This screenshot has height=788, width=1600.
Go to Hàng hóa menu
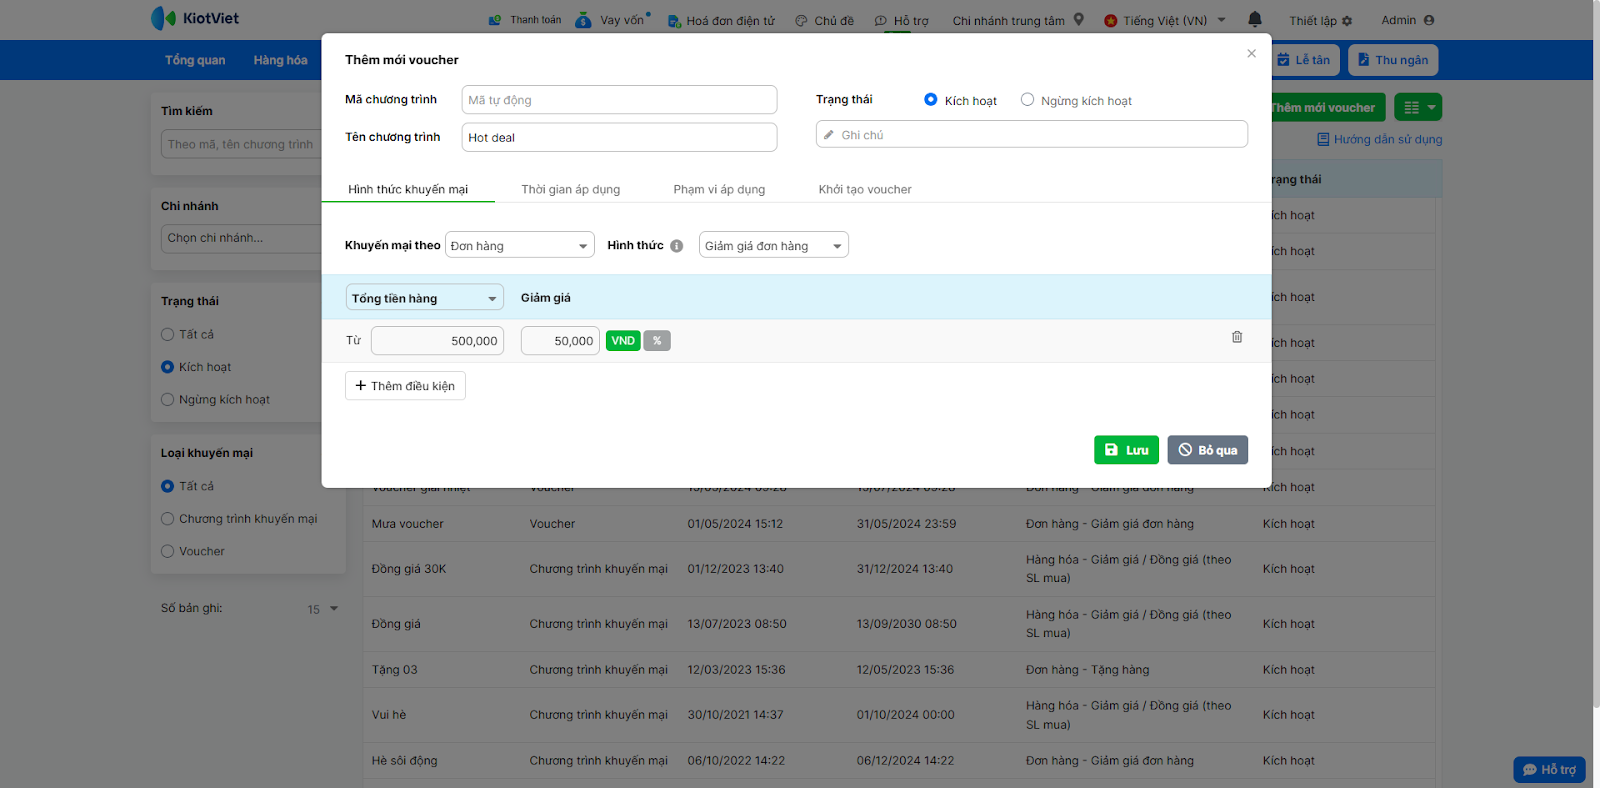pos(281,60)
